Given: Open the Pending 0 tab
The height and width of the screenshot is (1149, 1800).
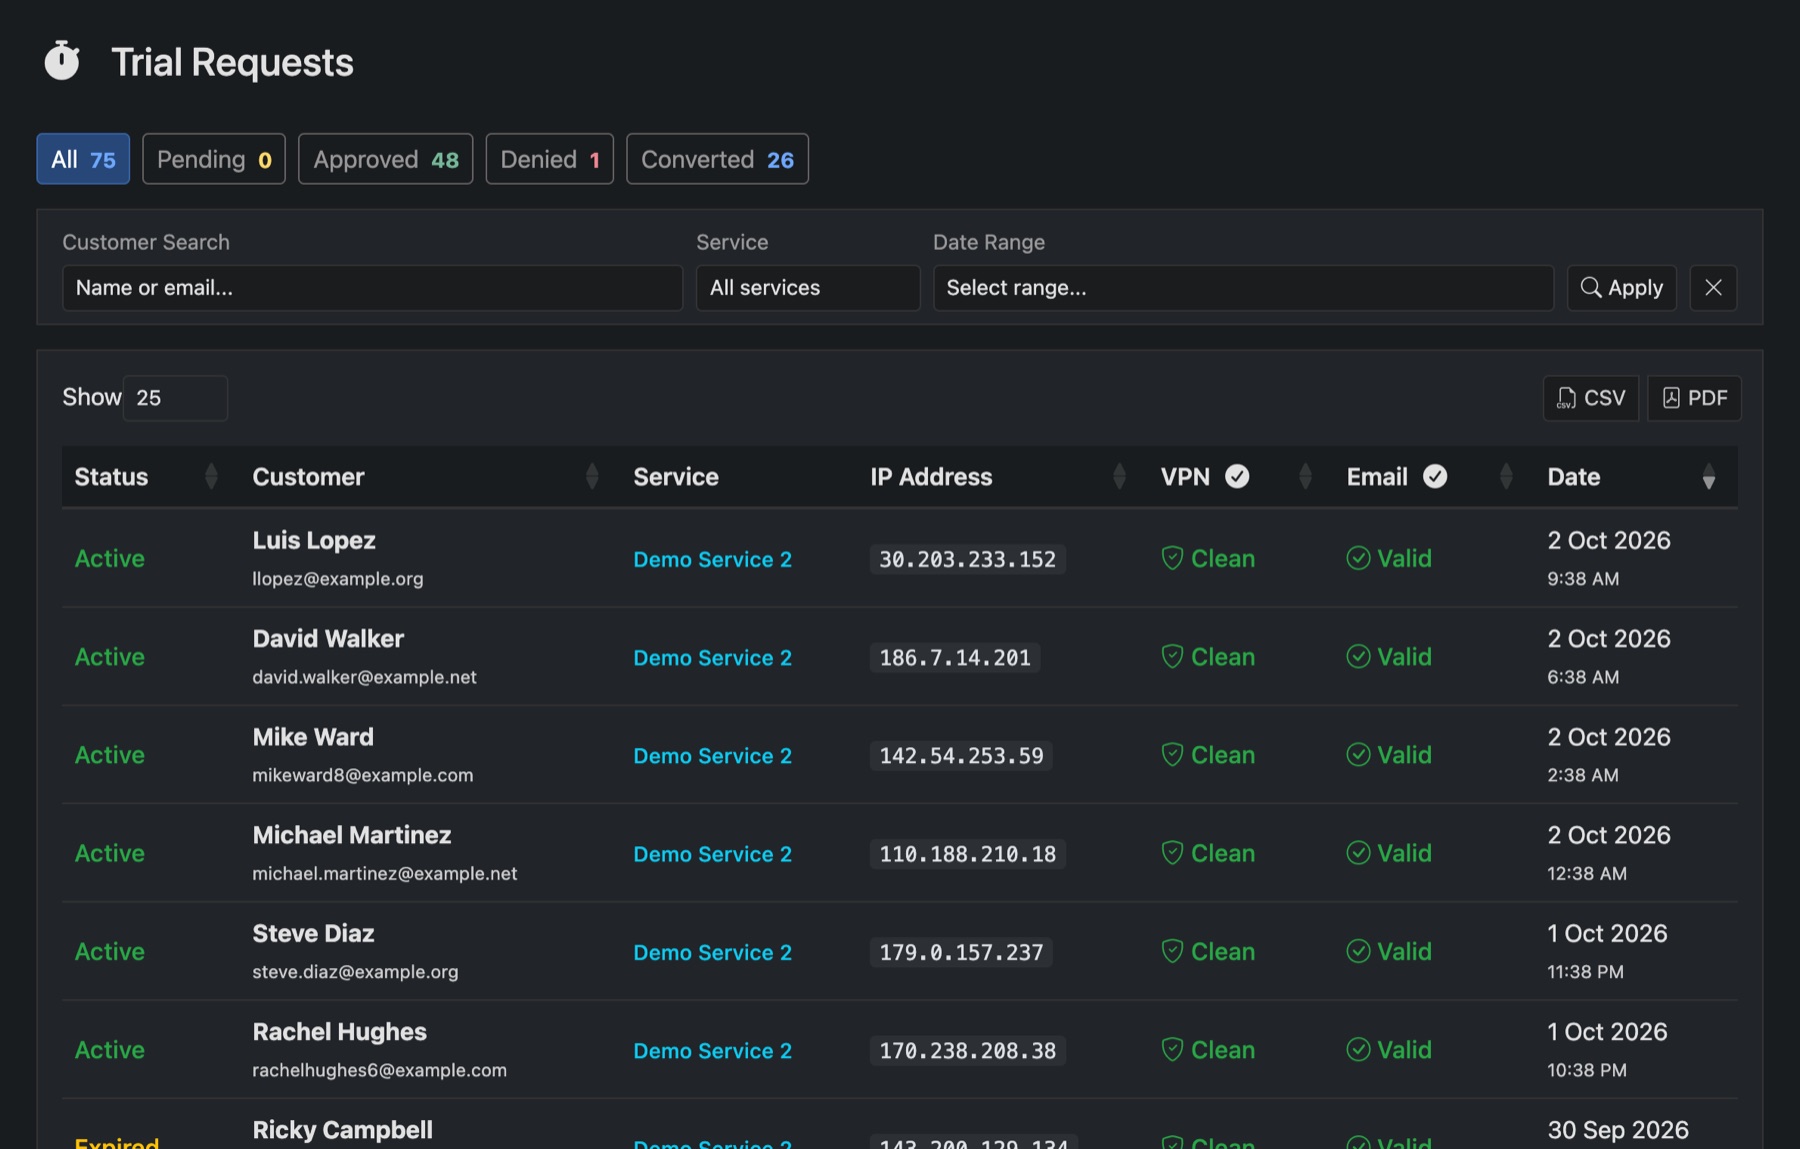Looking at the screenshot, I should [x=214, y=159].
